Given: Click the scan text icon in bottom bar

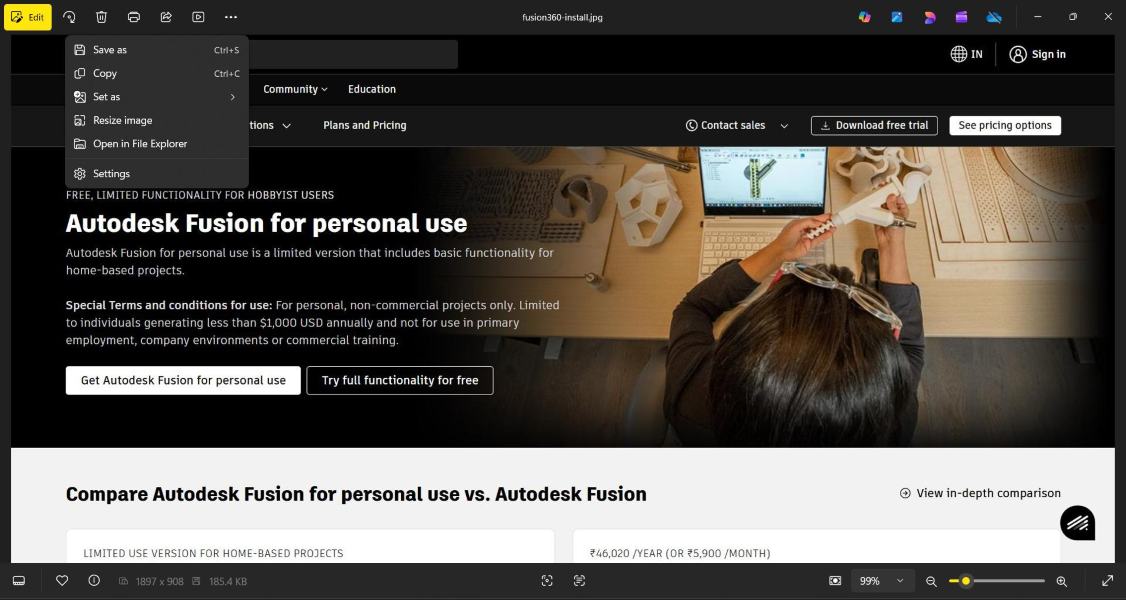Looking at the screenshot, I should click(580, 581).
